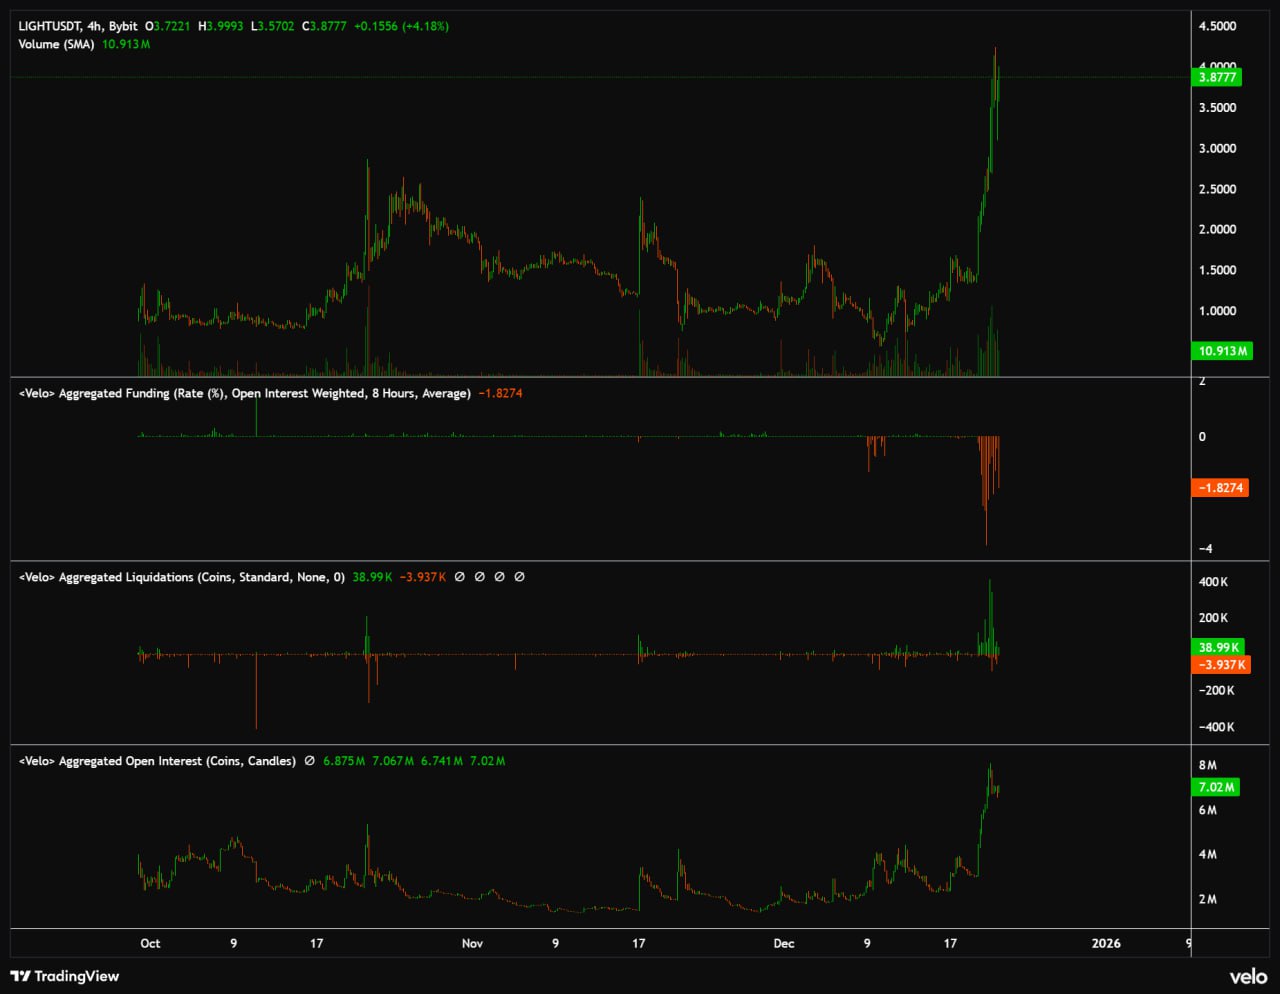Click the 7.067M value in the Open Interest legend

393,761
